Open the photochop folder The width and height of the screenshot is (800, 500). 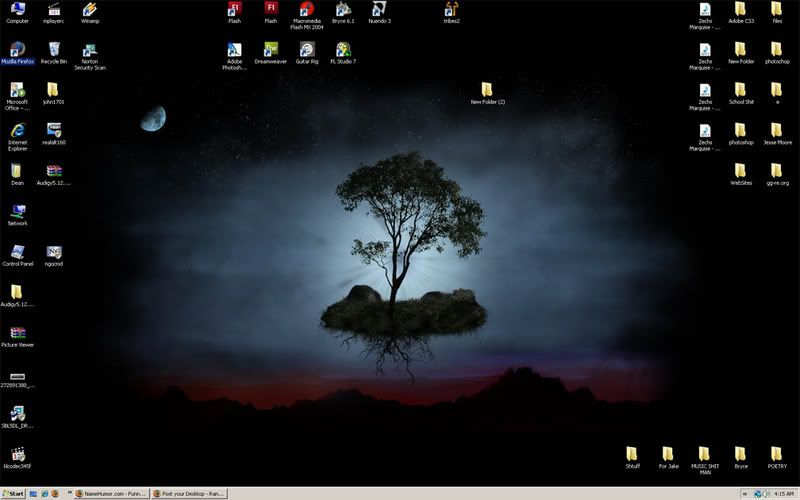click(777, 53)
